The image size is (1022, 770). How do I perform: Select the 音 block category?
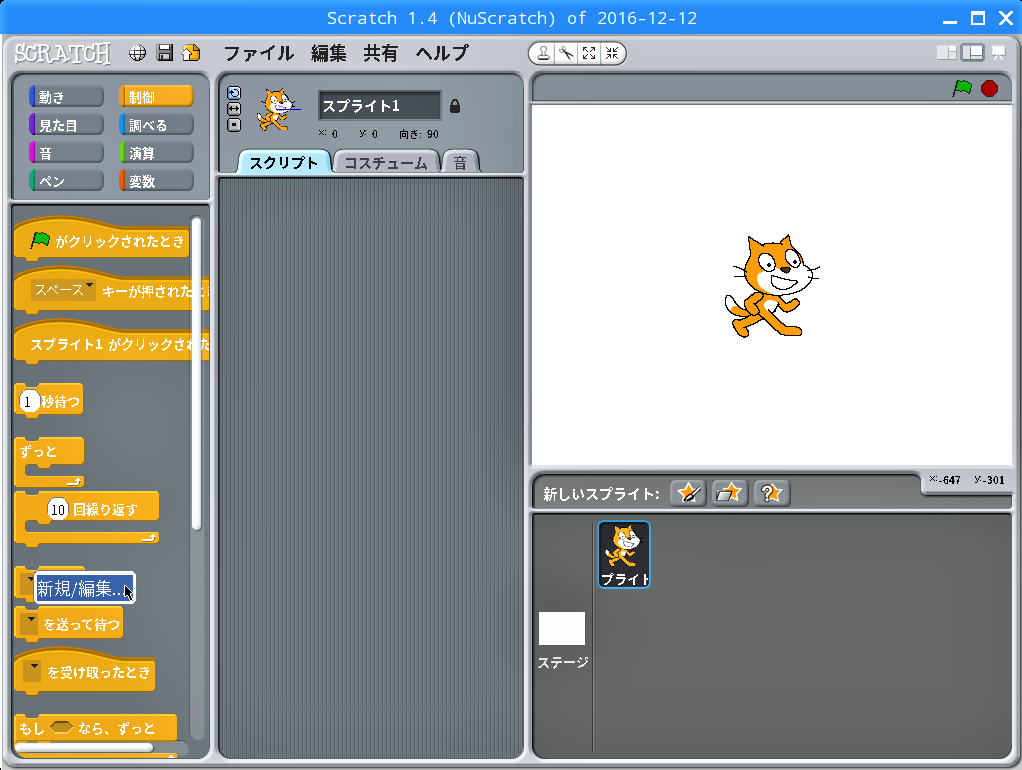click(66, 153)
